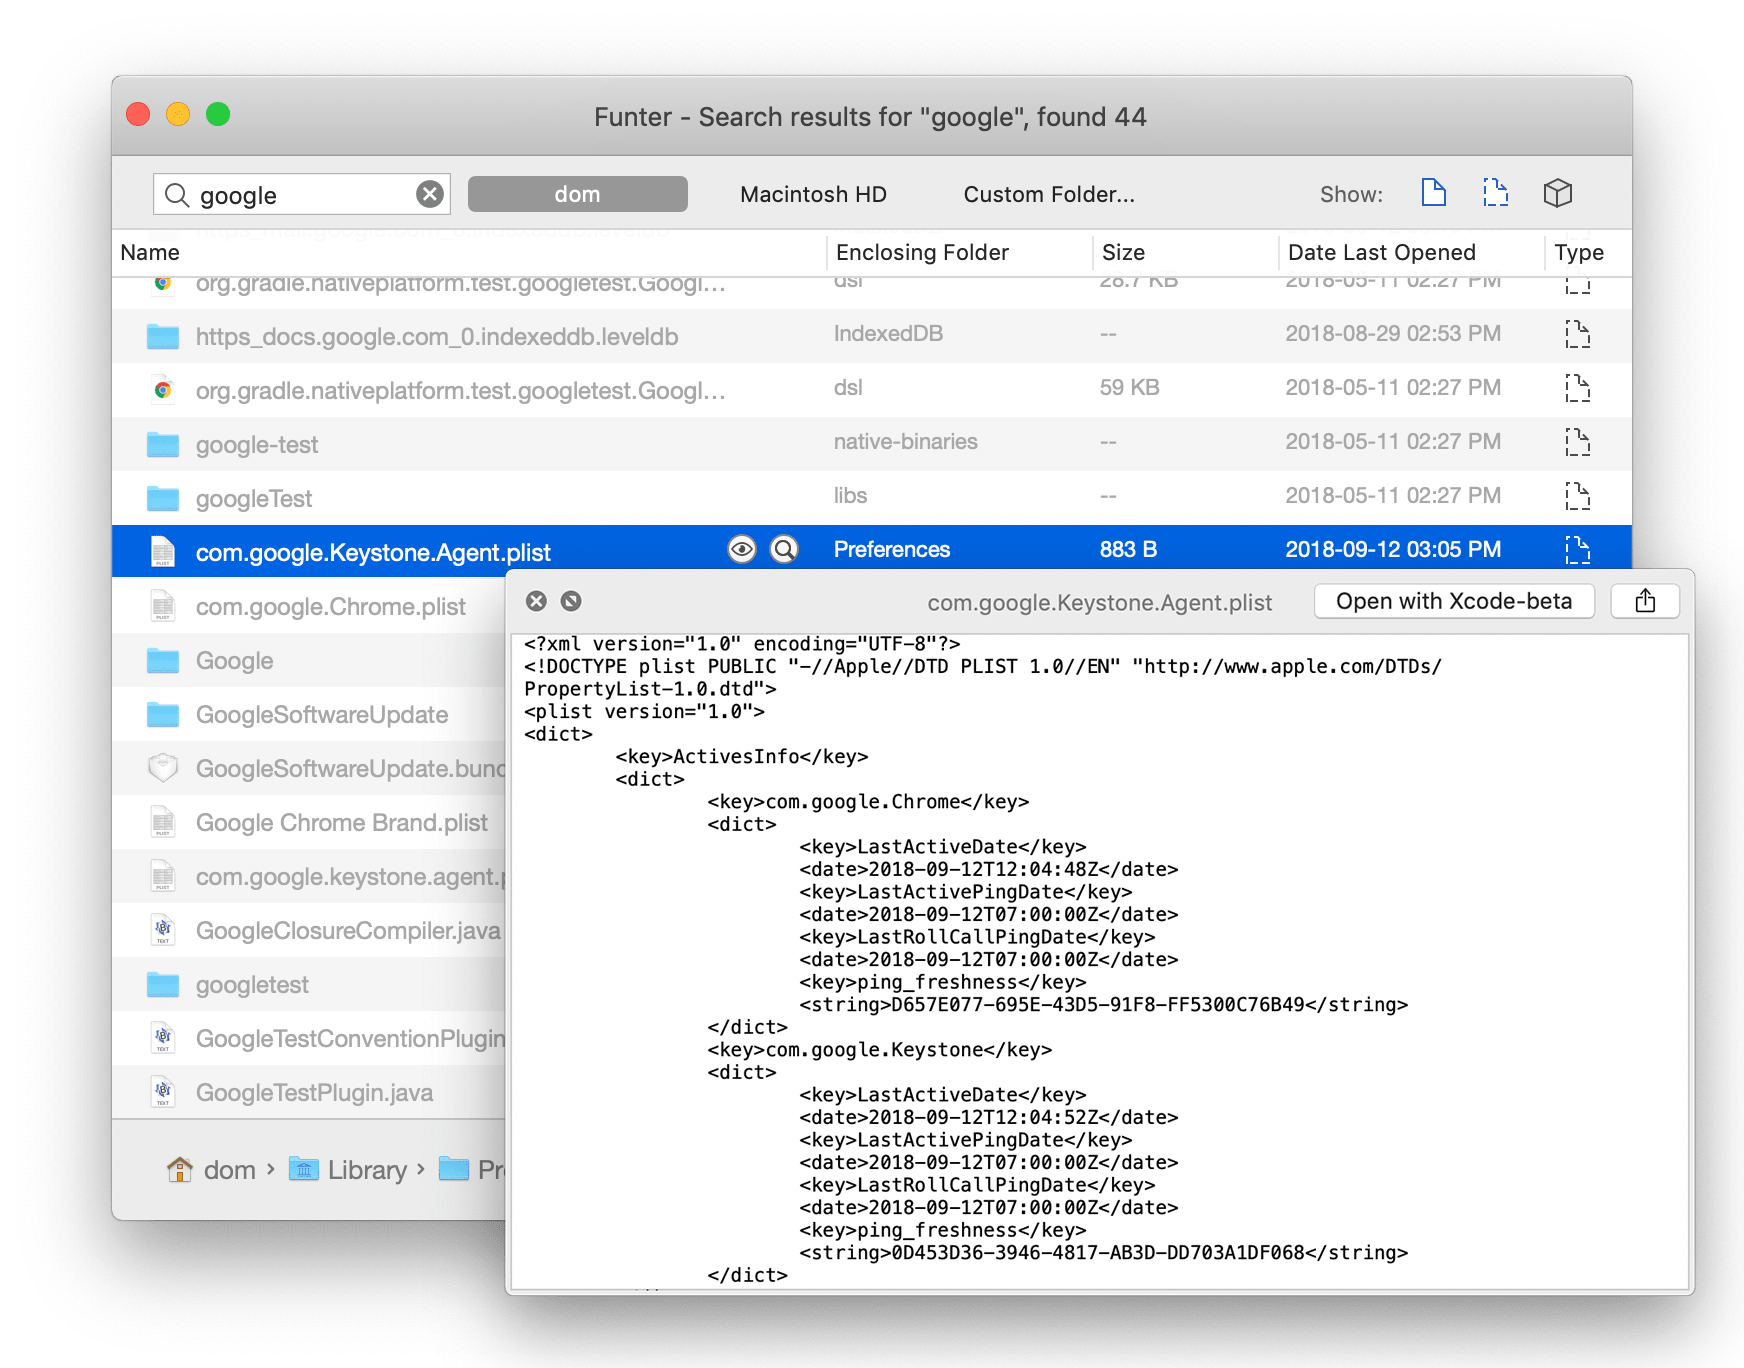Click hidden-file type icon on selected Keystone row
The height and width of the screenshot is (1368, 1744).
(x=1577, y=549)
